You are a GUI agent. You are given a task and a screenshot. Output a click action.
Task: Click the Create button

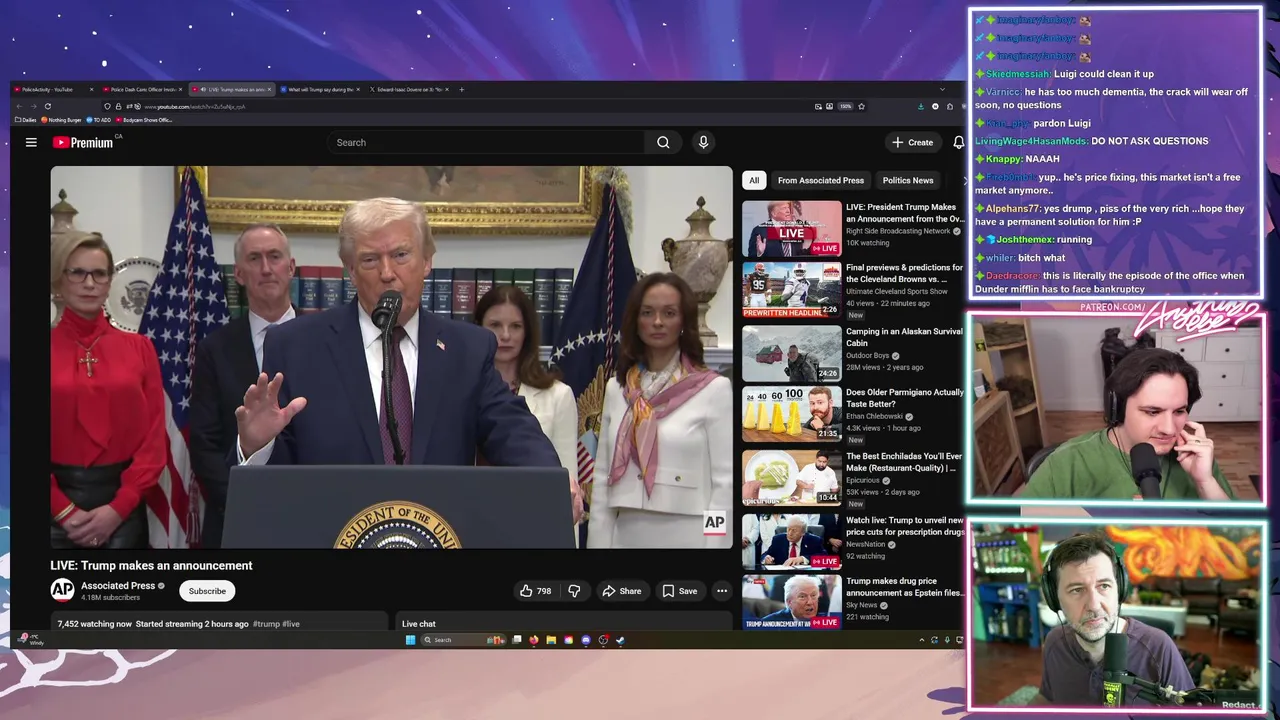(x=912, y=142)
